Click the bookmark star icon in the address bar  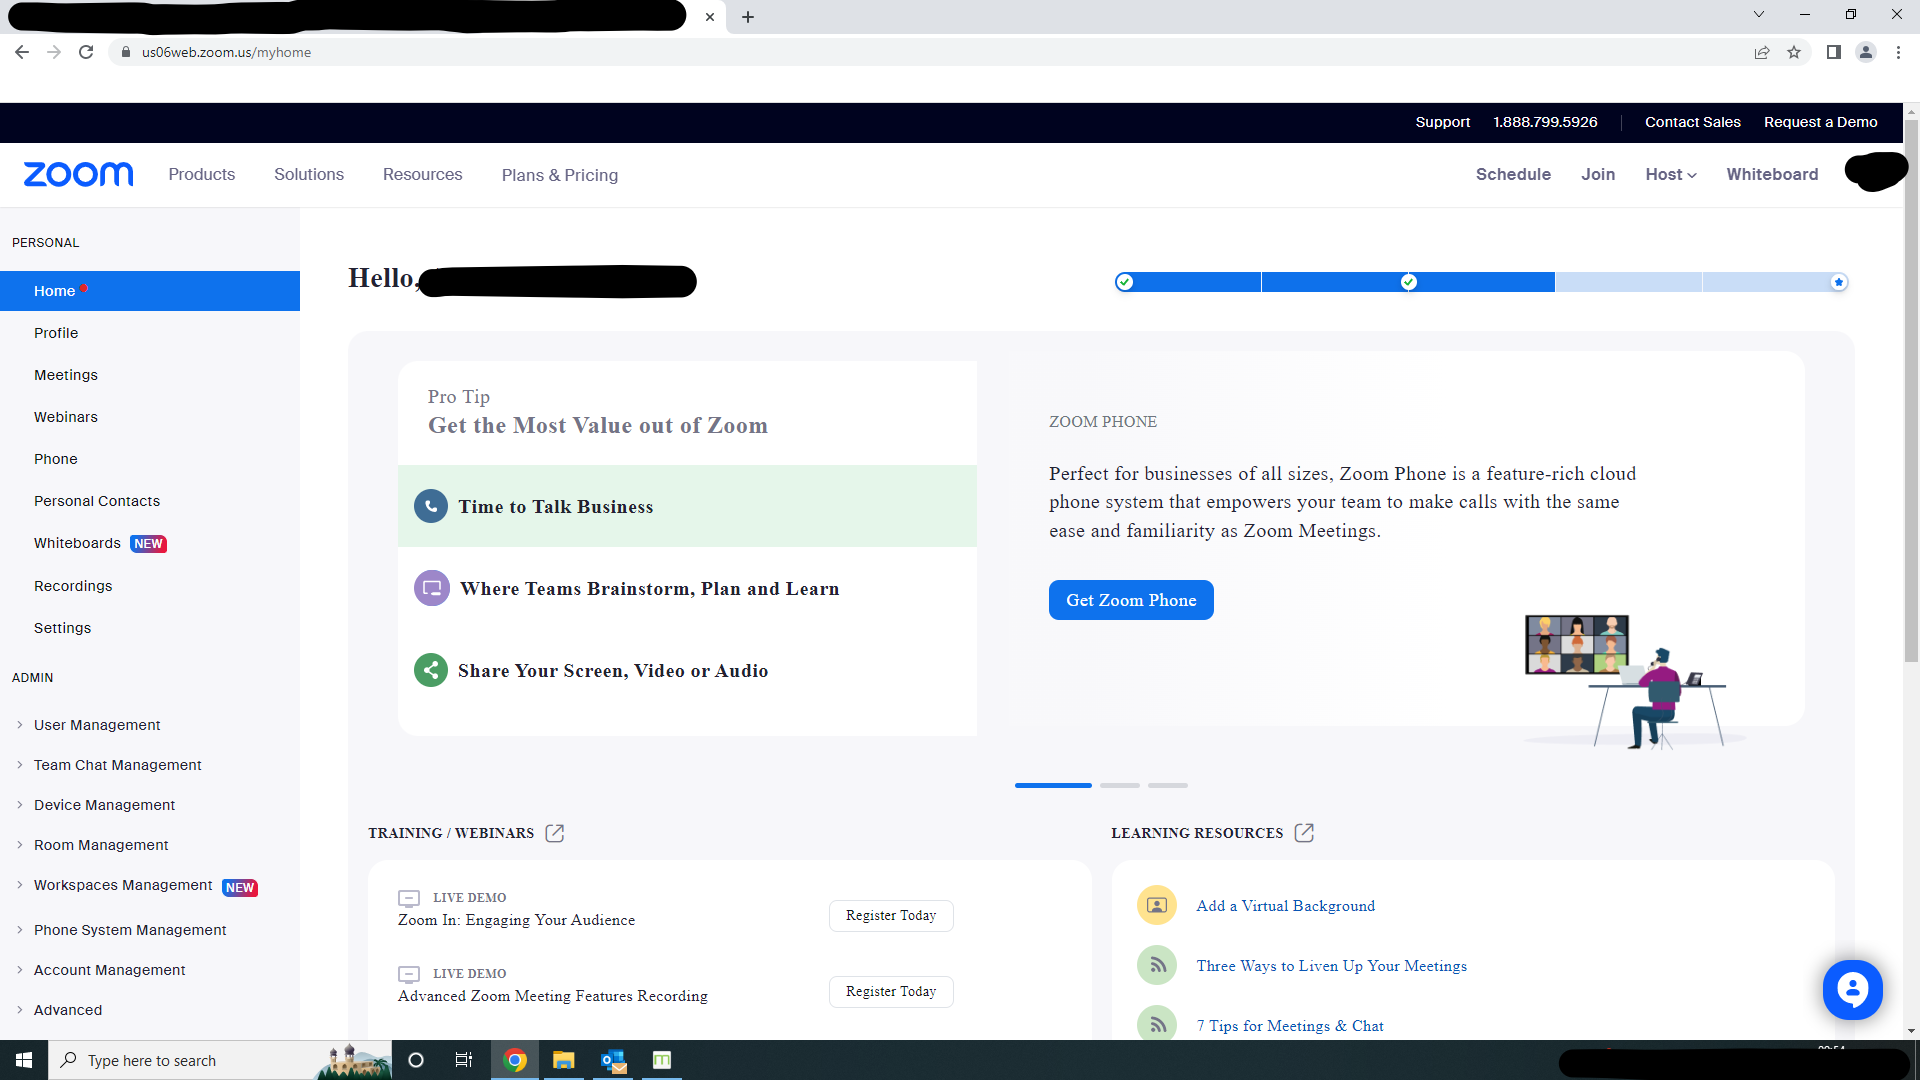click(1794, 52)
